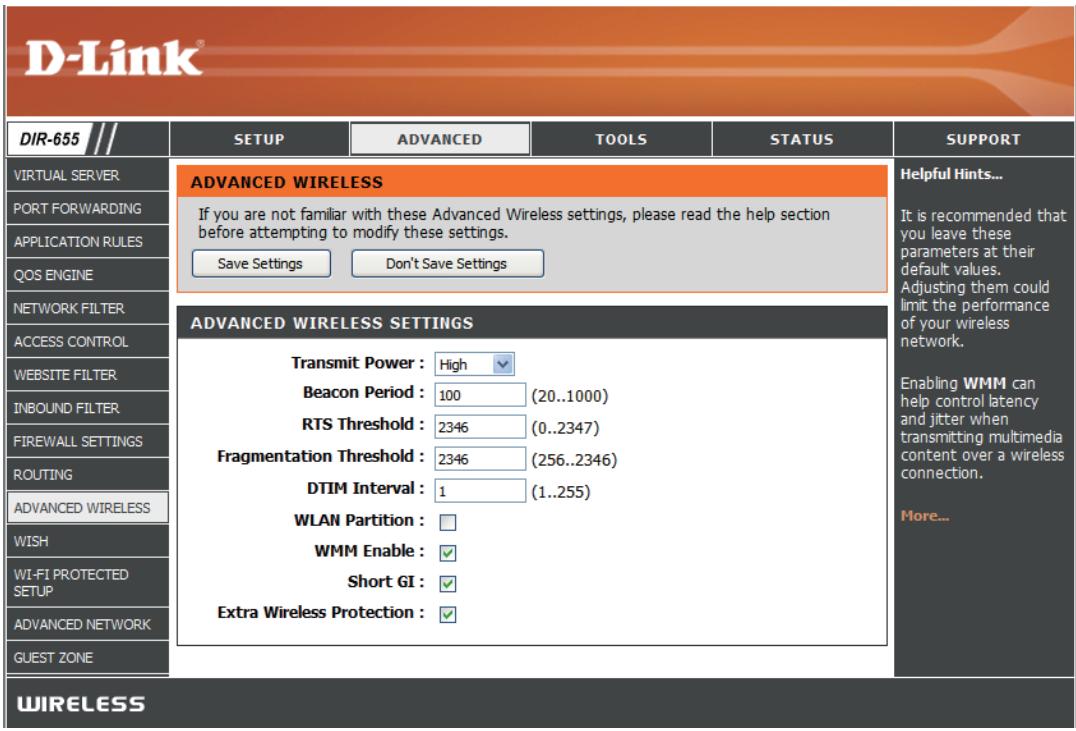
Task: Click the Short GI label
Action: point(386,581)
